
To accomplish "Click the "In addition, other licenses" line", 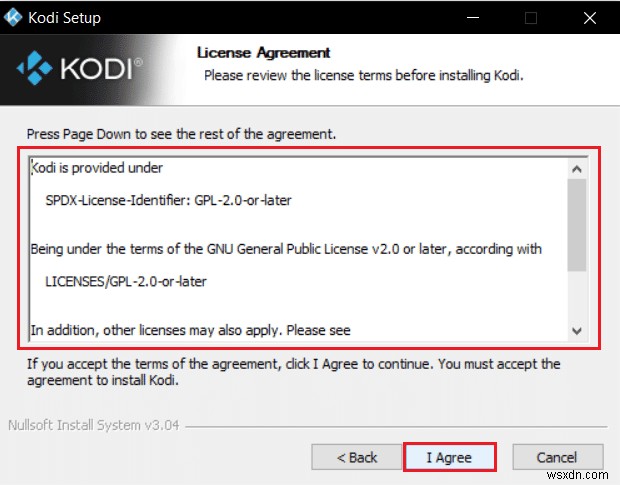I will tap(190, 329).
